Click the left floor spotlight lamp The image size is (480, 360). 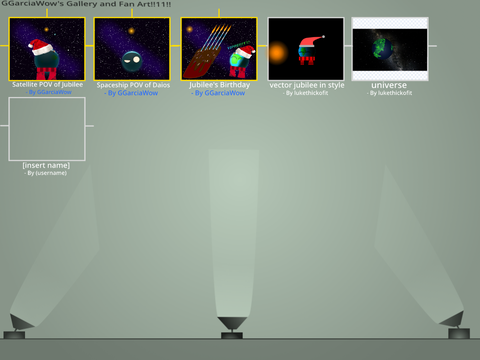click(19, 327)
